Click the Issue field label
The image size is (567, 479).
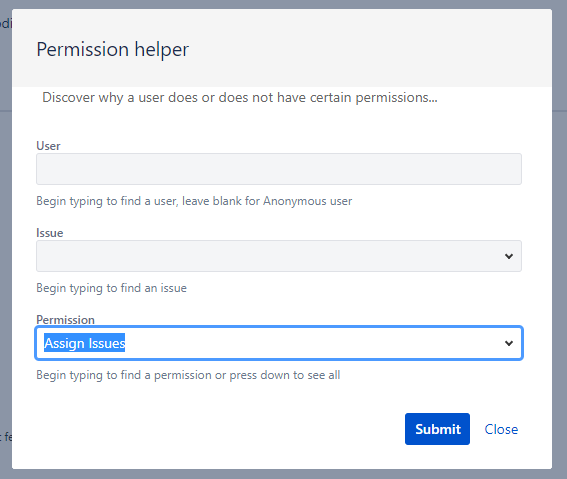click(x=50, y=233)
